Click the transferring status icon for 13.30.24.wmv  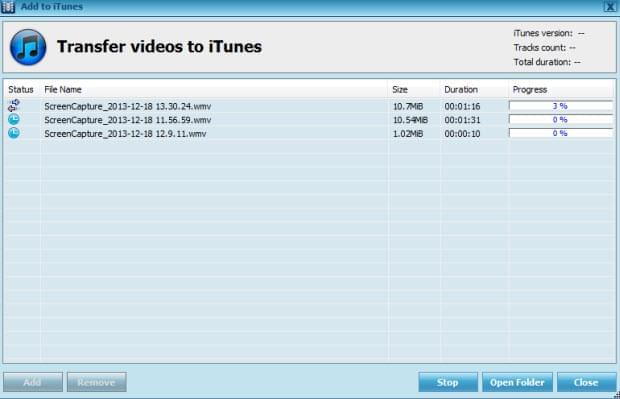tap(14, 106)
